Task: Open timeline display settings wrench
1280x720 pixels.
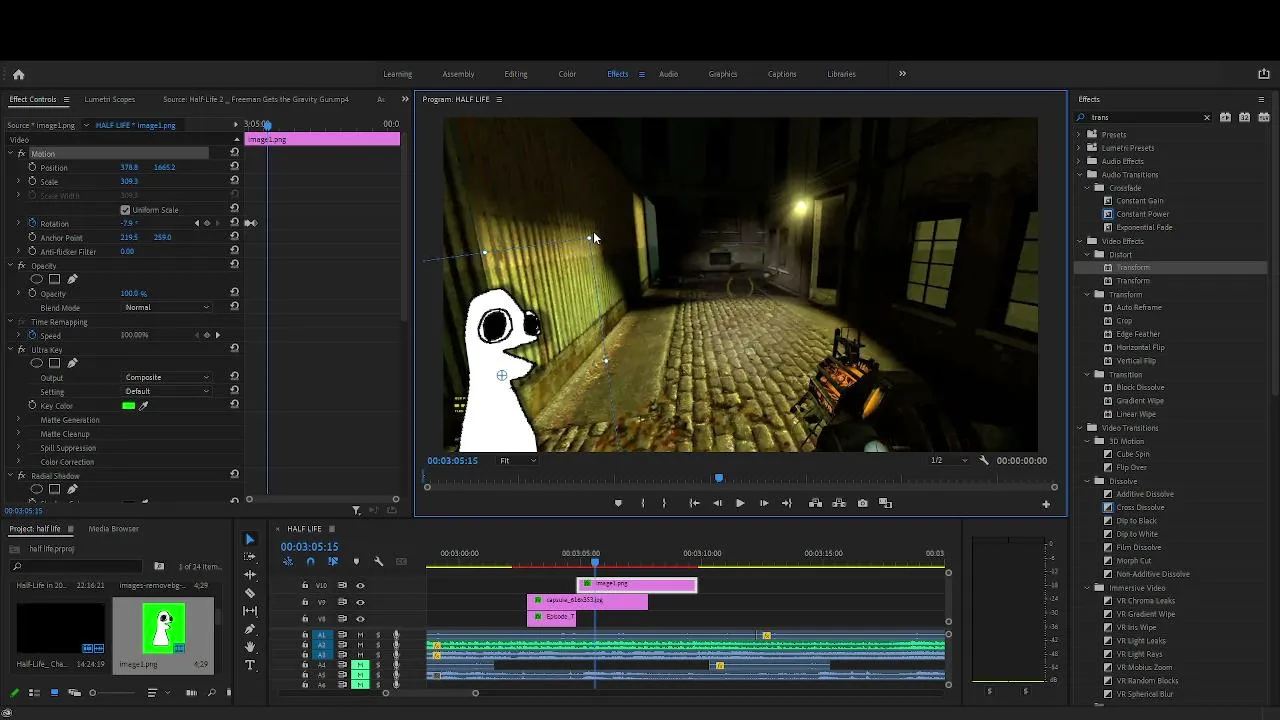Action: pos(378,561)
